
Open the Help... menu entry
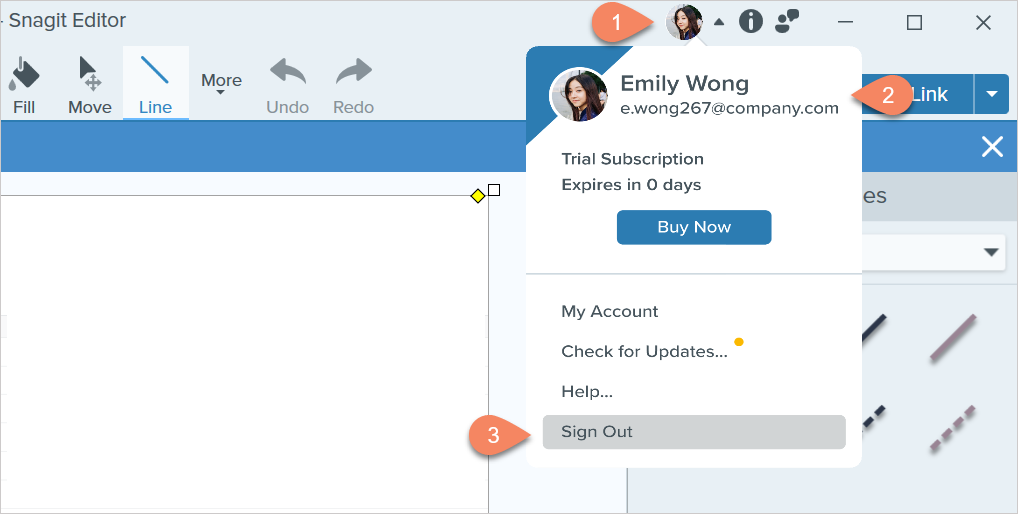[587, 391]
